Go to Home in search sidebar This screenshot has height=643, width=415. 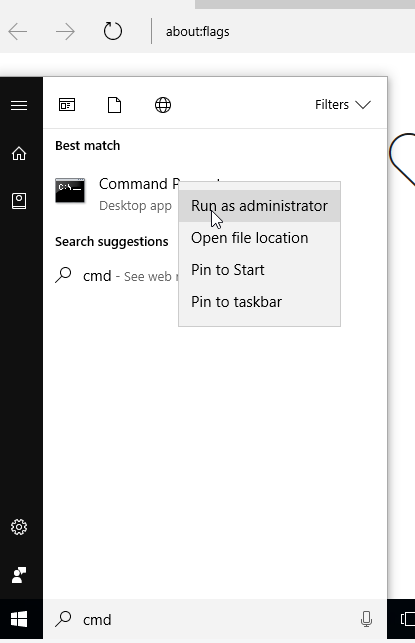pos(19,153)
